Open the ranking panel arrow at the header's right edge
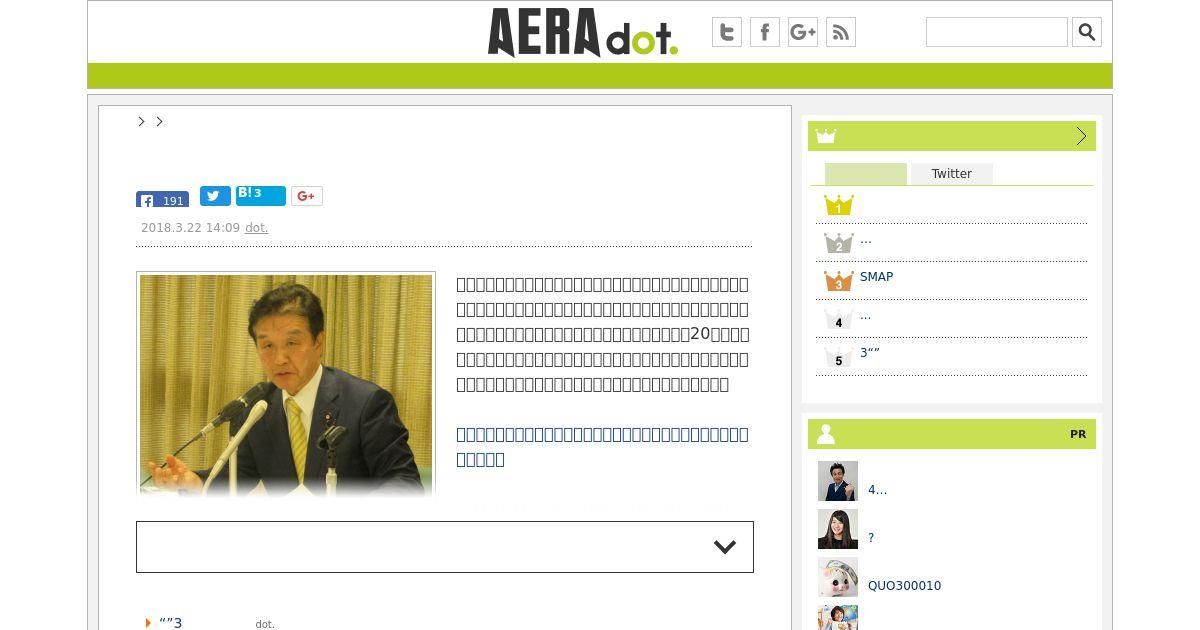 tap(1081, 136)
